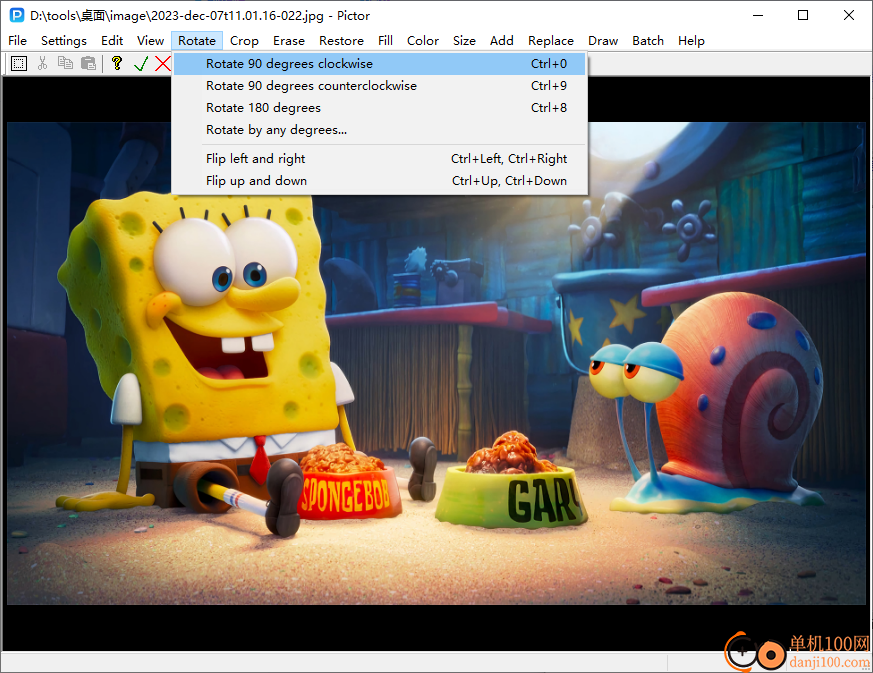Screen dimensions: 873x673
Task: Click the green checkmark apply icon
Action: point(141,63)
